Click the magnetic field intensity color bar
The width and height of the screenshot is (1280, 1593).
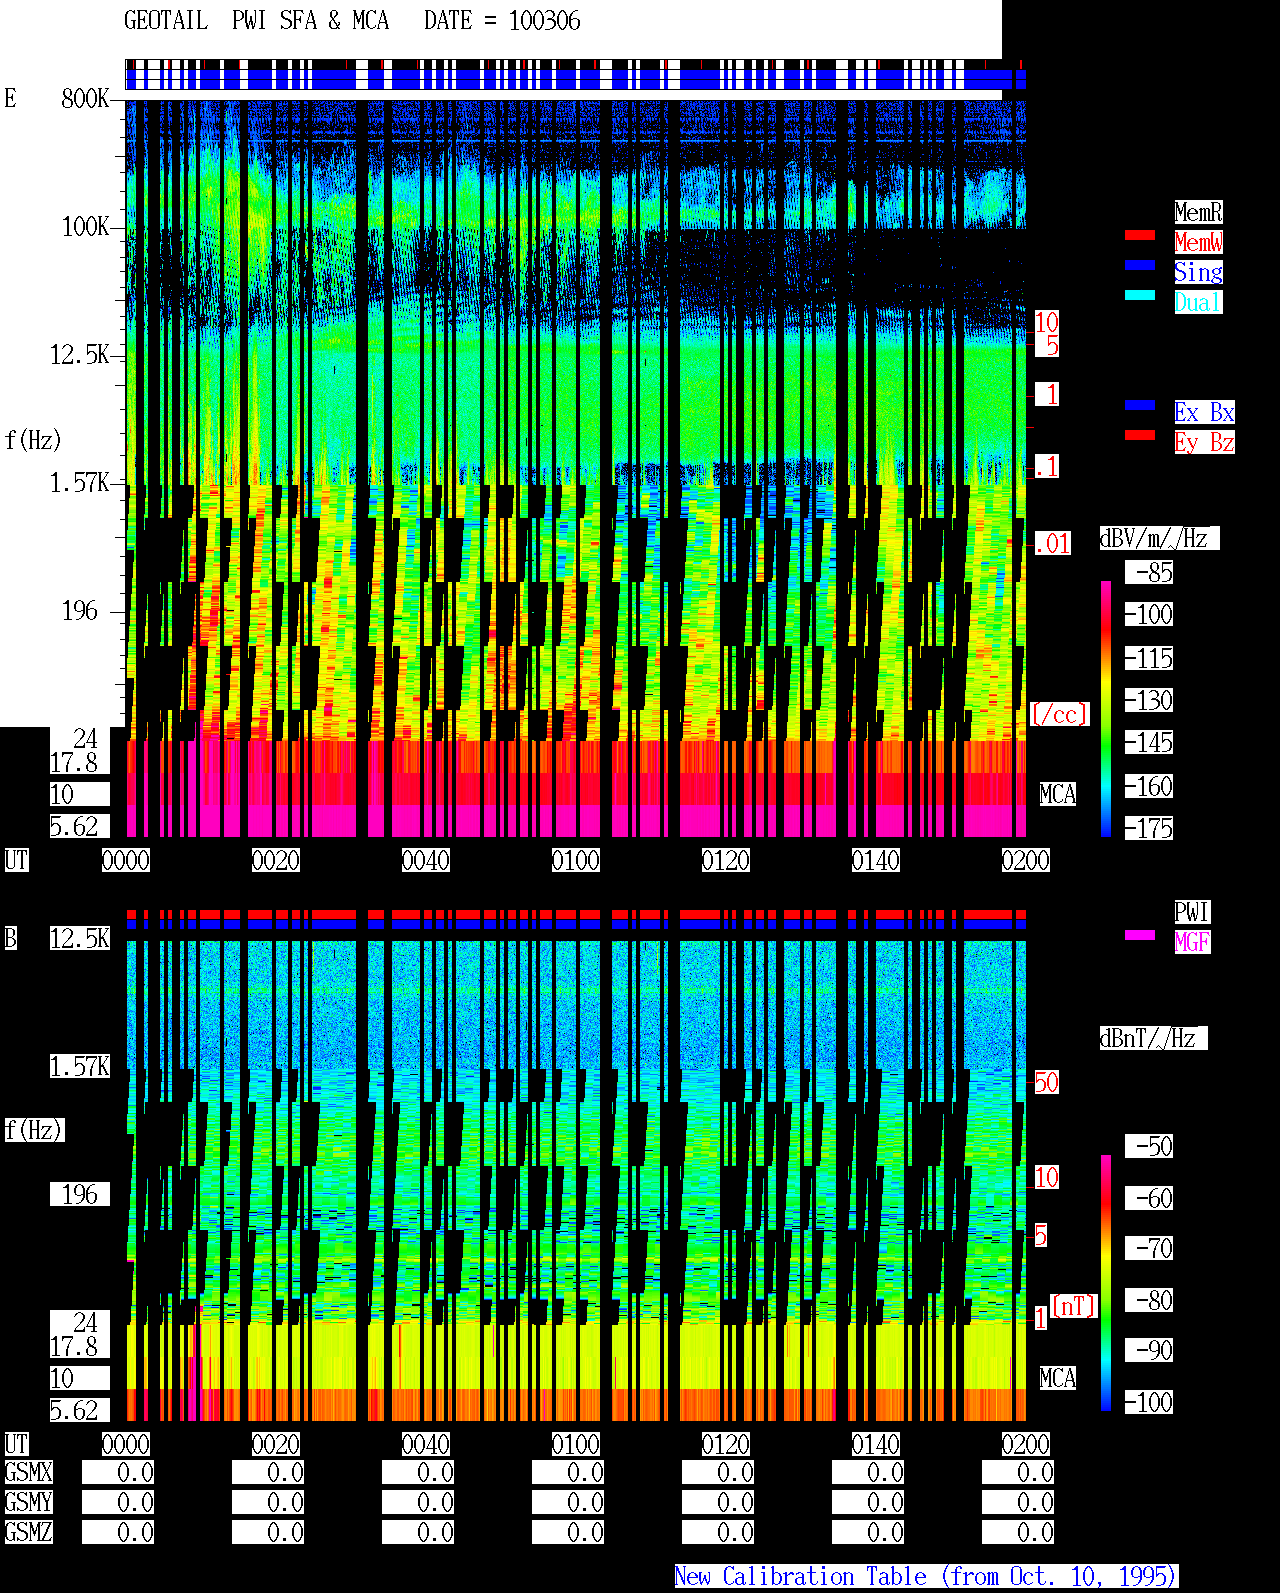1106,1283
